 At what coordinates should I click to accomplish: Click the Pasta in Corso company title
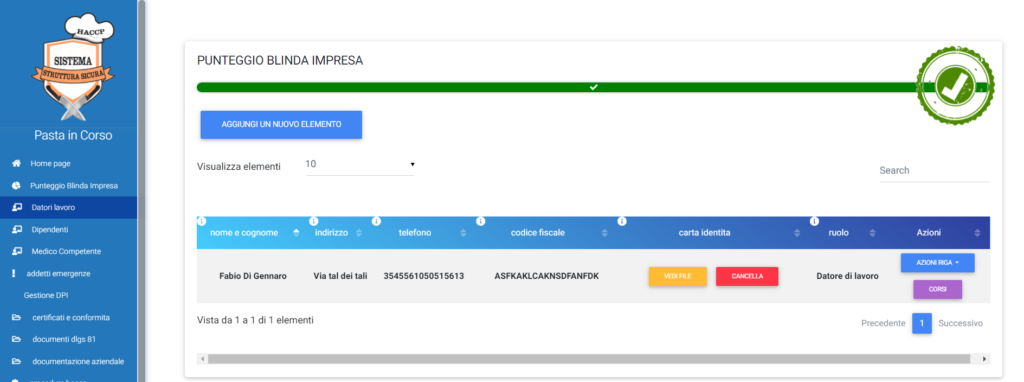(x=73, y=136)
